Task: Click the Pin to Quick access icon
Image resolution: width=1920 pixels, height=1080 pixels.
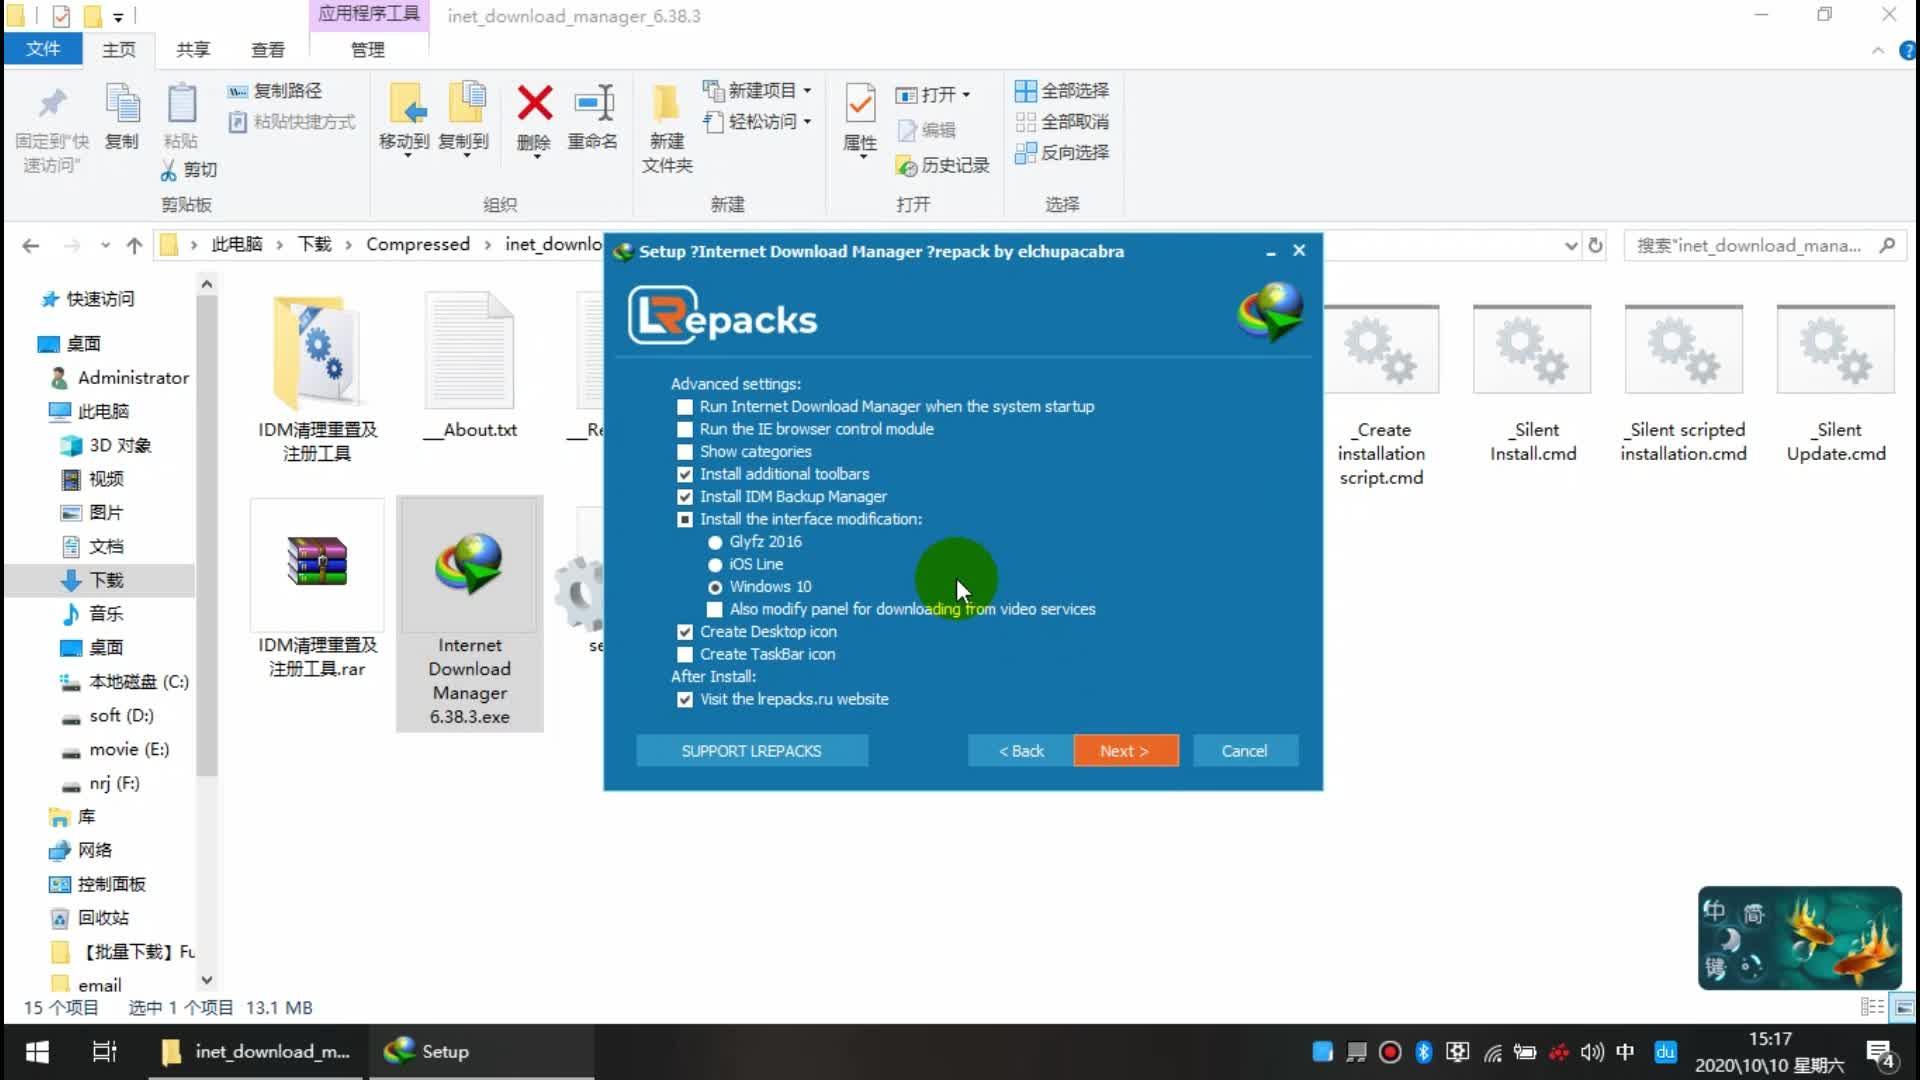Action: 52,104
